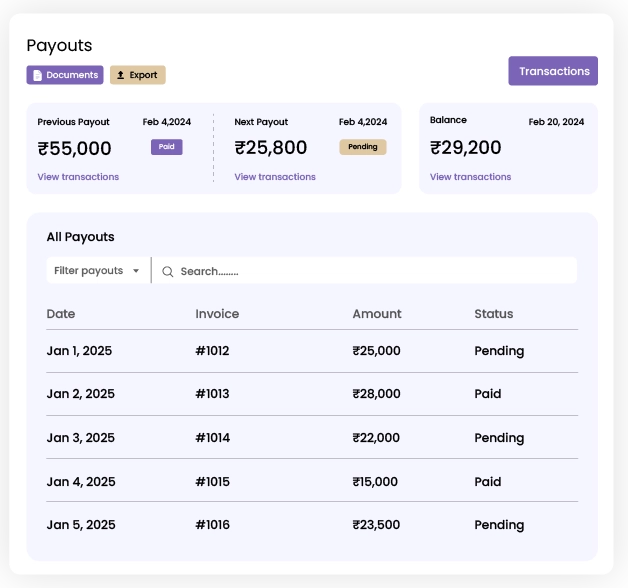Click the ₹22,000 amount cell
This screenshot has height=588, width=628.
(376, 438)
